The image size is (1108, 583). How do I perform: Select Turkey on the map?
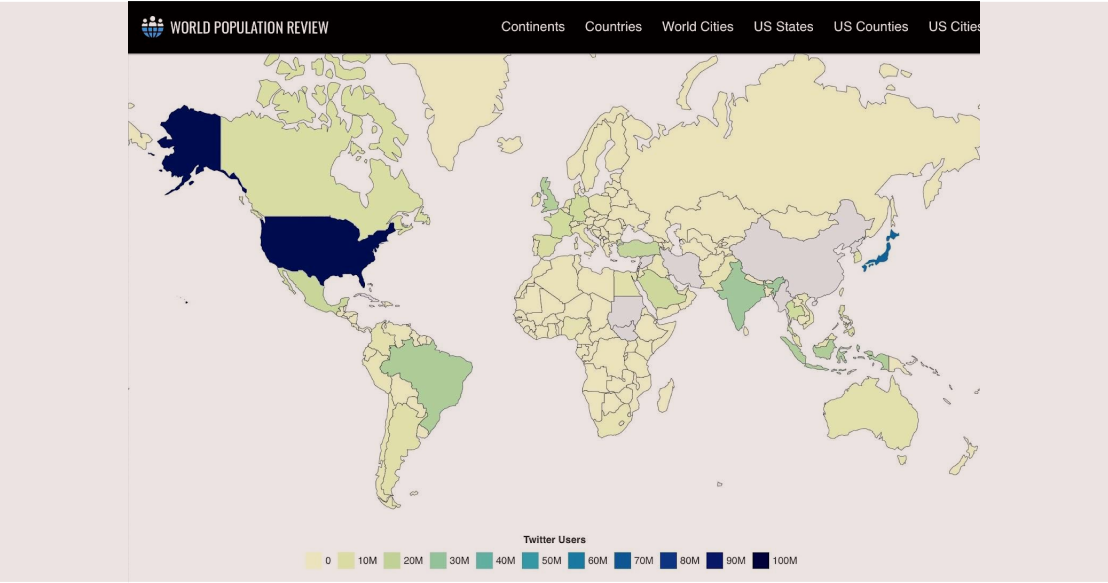tap(640, 248)
